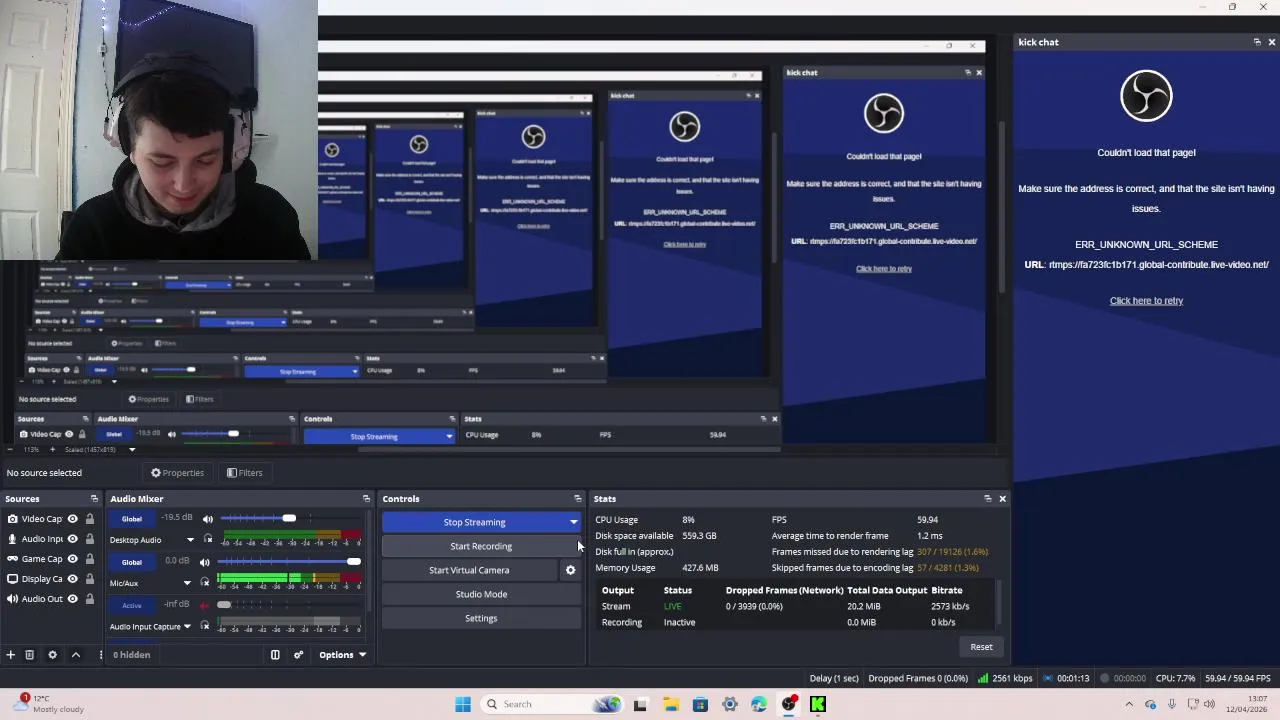Image resolution: width=1280 pixels, height=720 pixels.
Task: Float the Controls dock panel
Action: pos(577,499)
